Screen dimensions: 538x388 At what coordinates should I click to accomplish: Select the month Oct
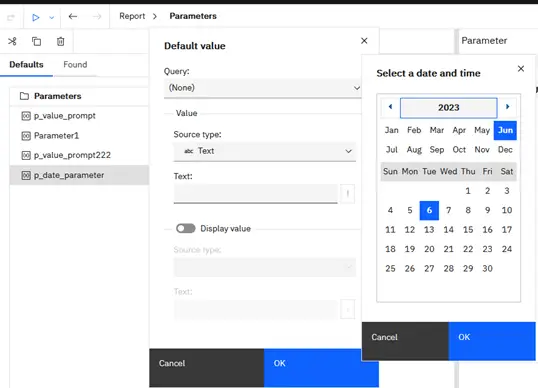pos(459,150)
